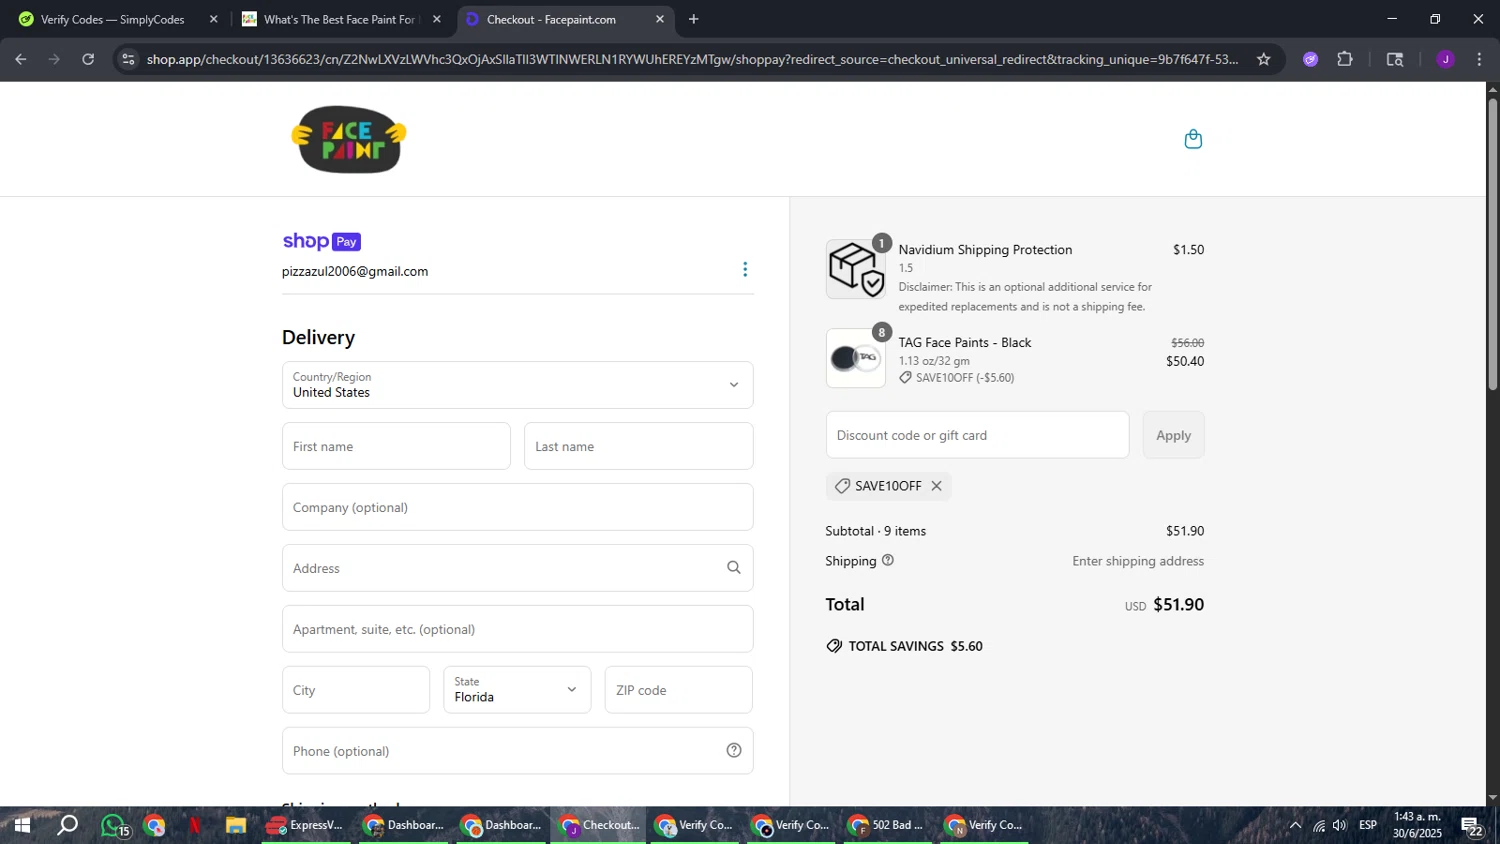
Task: Click the TAG Face Paints Black thumbnail
Action: 856,358
